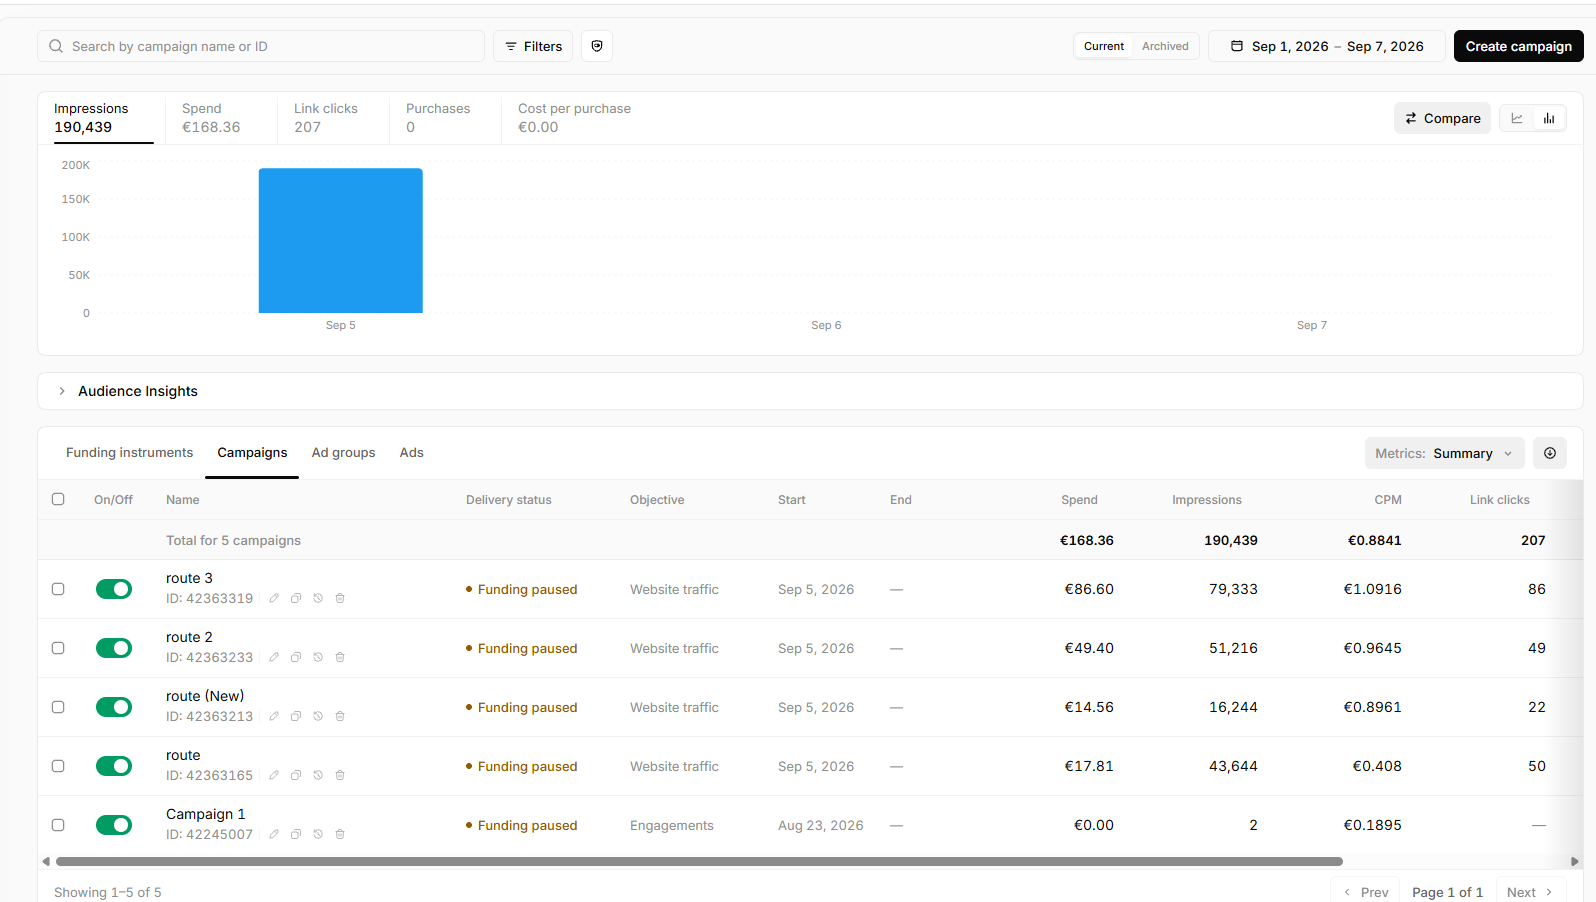Image resolution: width=1596 pixels, height=902 pixels.
Task: Click the download icon beside Metrics dropdown
Action: coord(1550,453)
